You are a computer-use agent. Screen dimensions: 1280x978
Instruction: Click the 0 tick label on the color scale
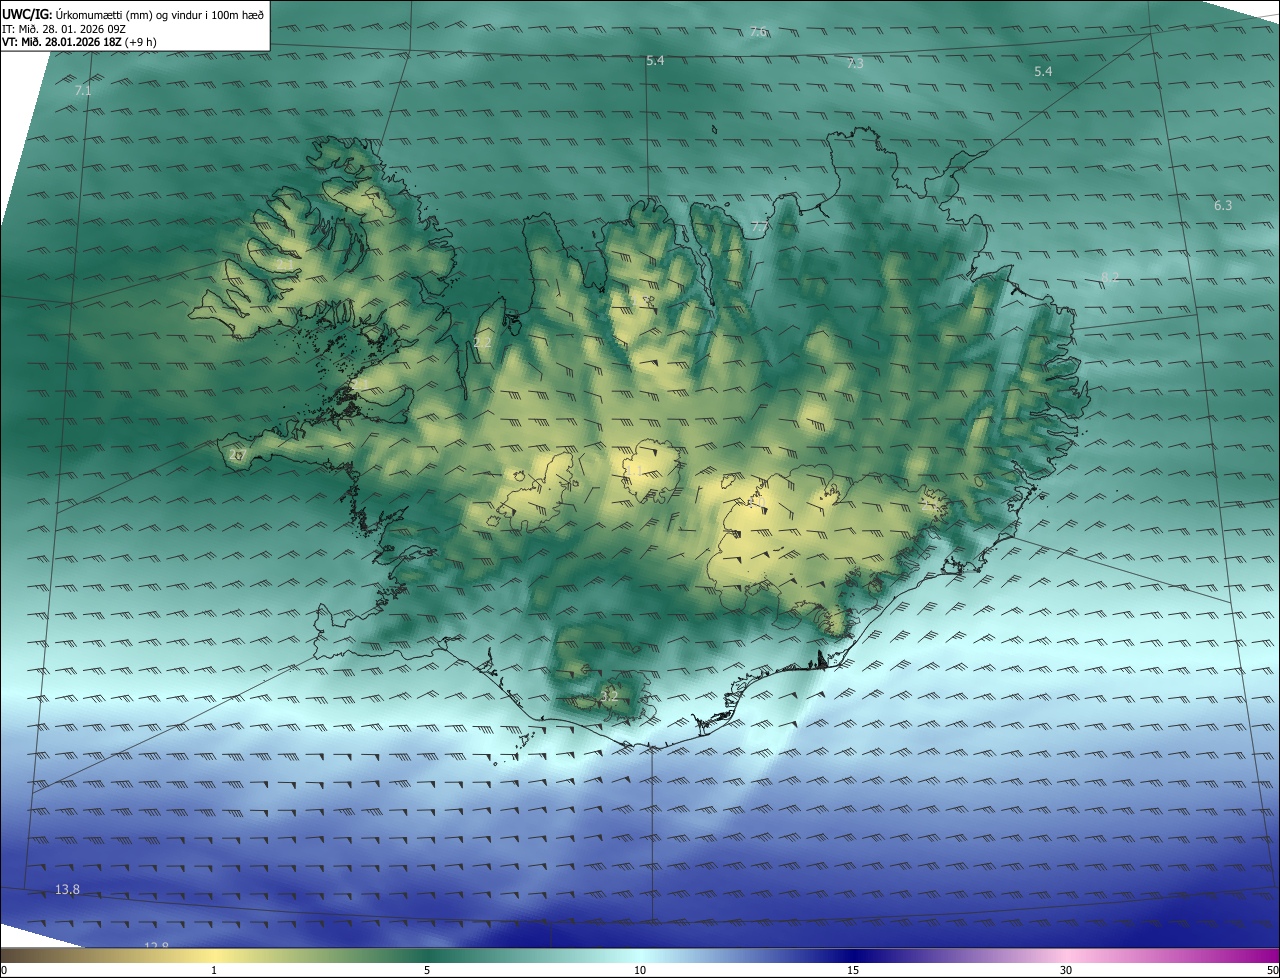pyautogui.click(x=3, y=970)
